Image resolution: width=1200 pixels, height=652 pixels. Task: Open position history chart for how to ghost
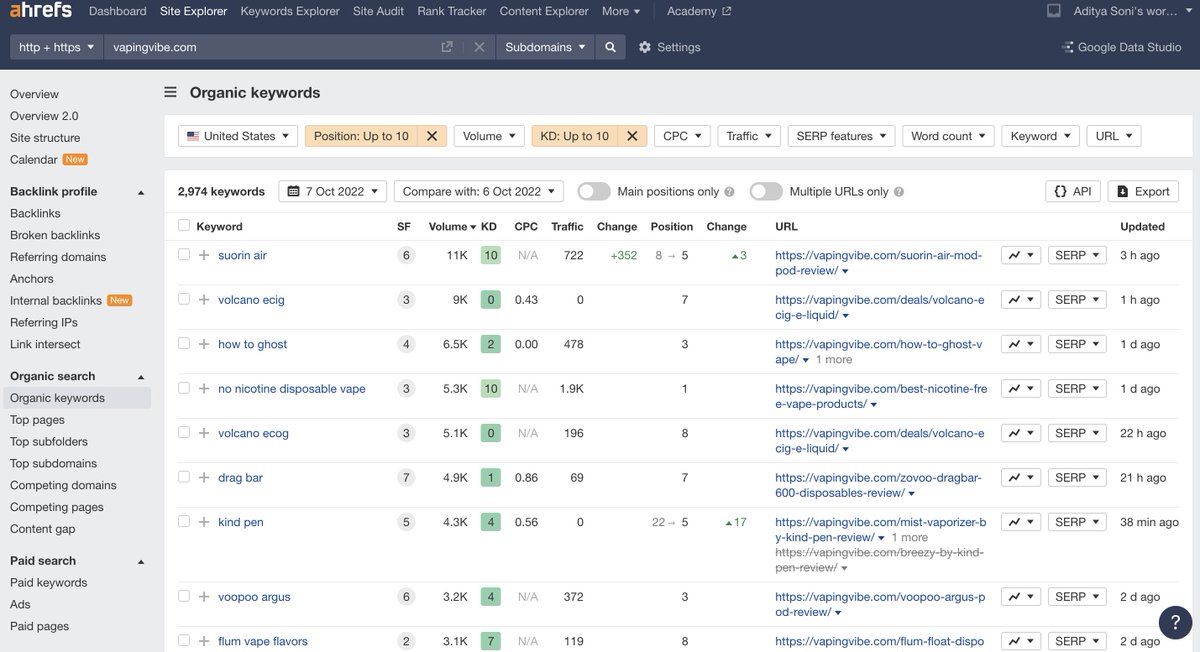[1021, 344]
